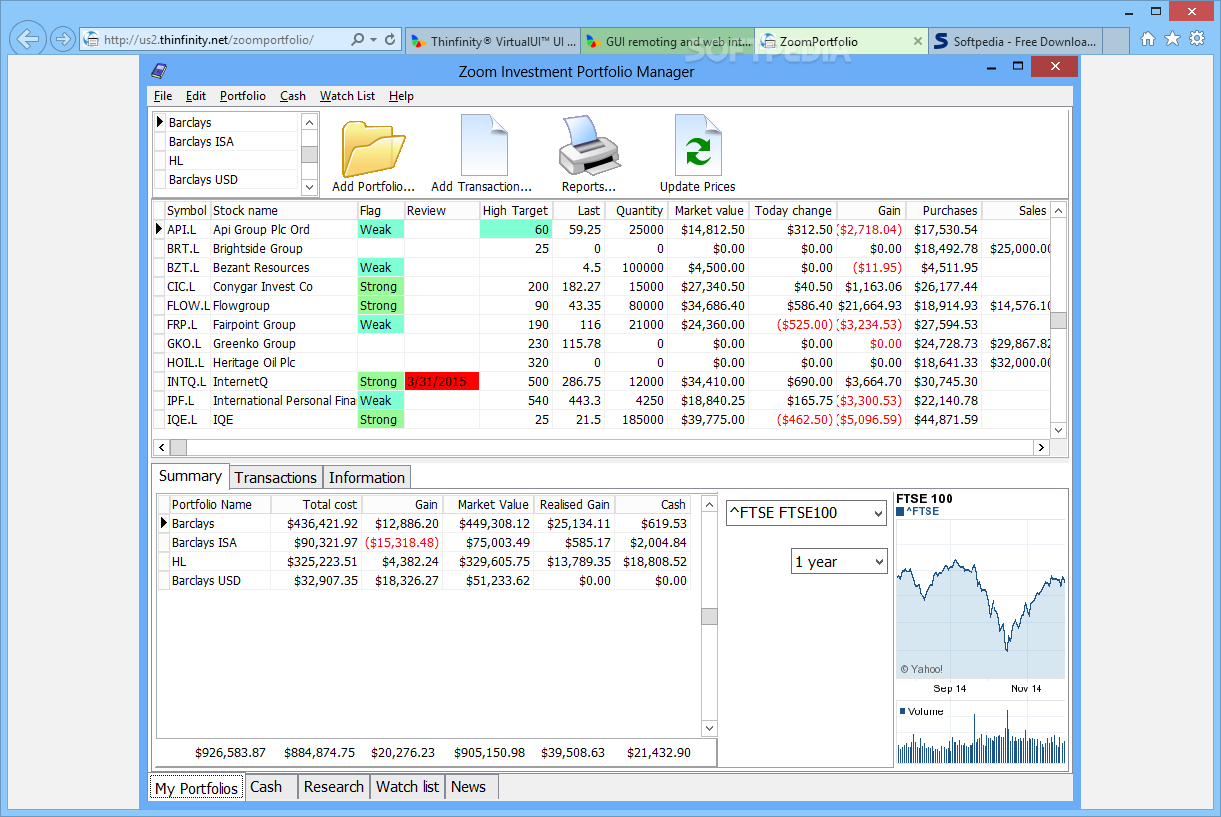This screenshot has width=1221, height=817.
Task: Switch to GUI remoting browser tab
Action: 667,41
